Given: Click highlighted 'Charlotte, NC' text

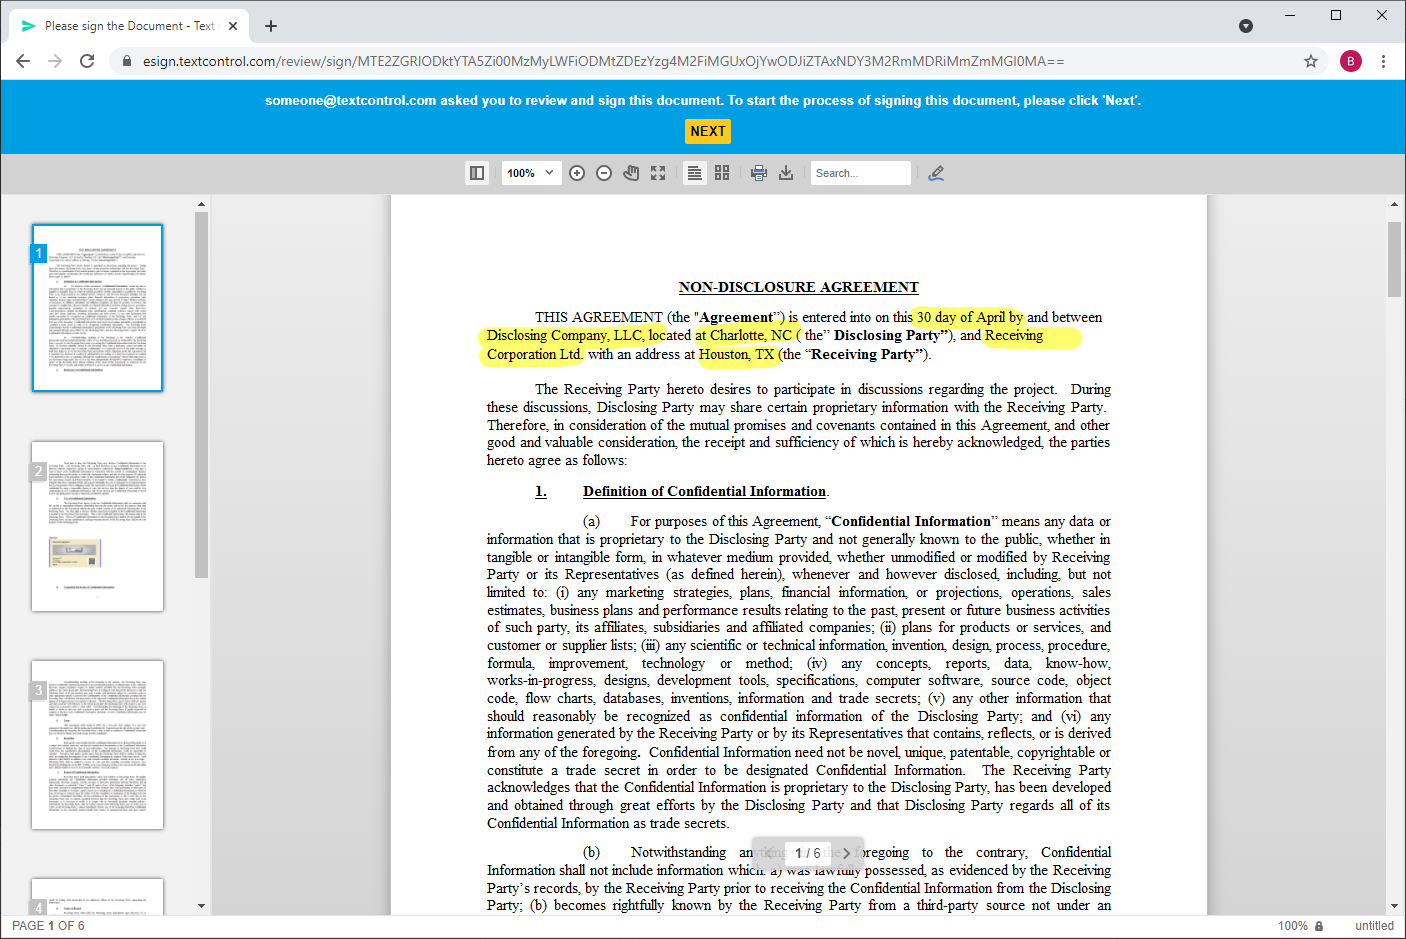Looking at the screenshot, I should point(751,335).
